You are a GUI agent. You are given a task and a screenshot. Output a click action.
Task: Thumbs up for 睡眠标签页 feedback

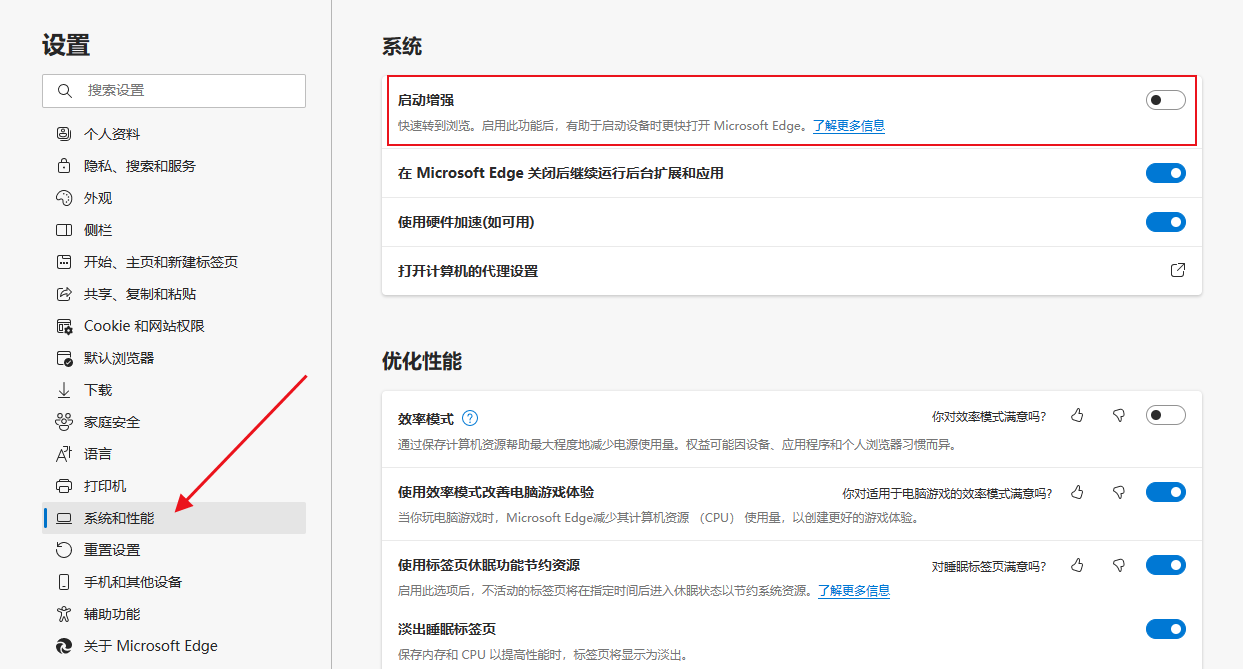(x=1077, y=565)
